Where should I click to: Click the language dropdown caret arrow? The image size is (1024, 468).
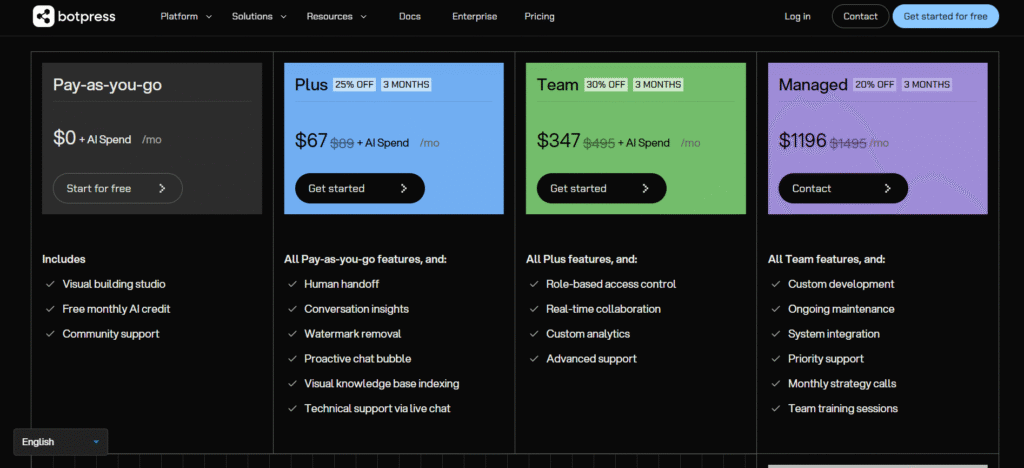tap(96, 442)
